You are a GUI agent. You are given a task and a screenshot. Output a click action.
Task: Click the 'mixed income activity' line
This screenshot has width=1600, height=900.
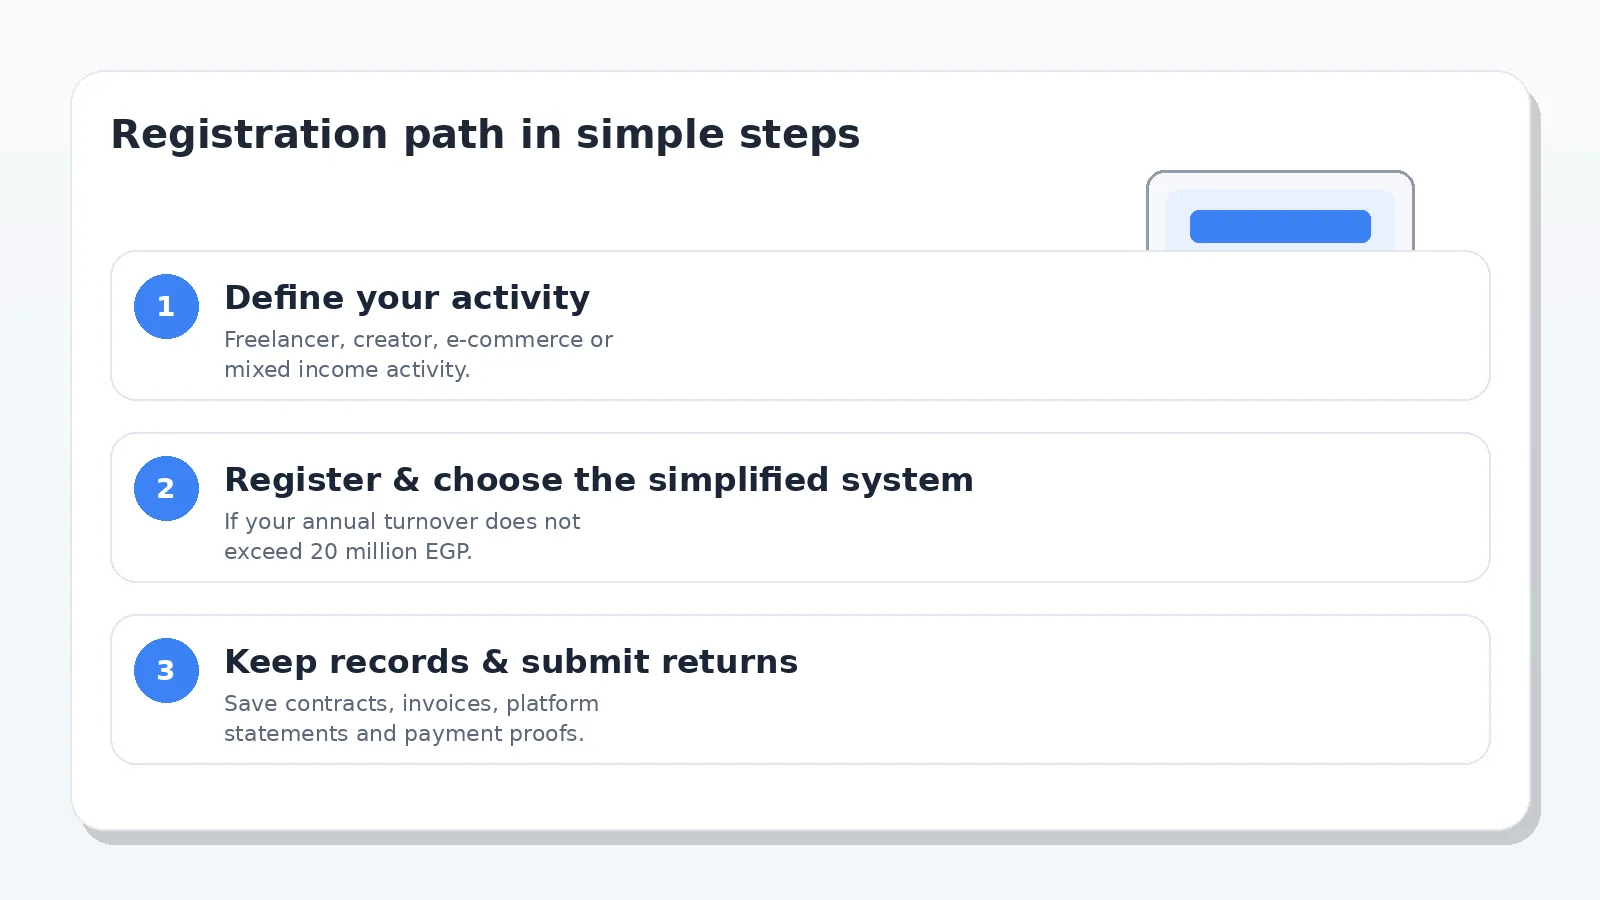347,370
